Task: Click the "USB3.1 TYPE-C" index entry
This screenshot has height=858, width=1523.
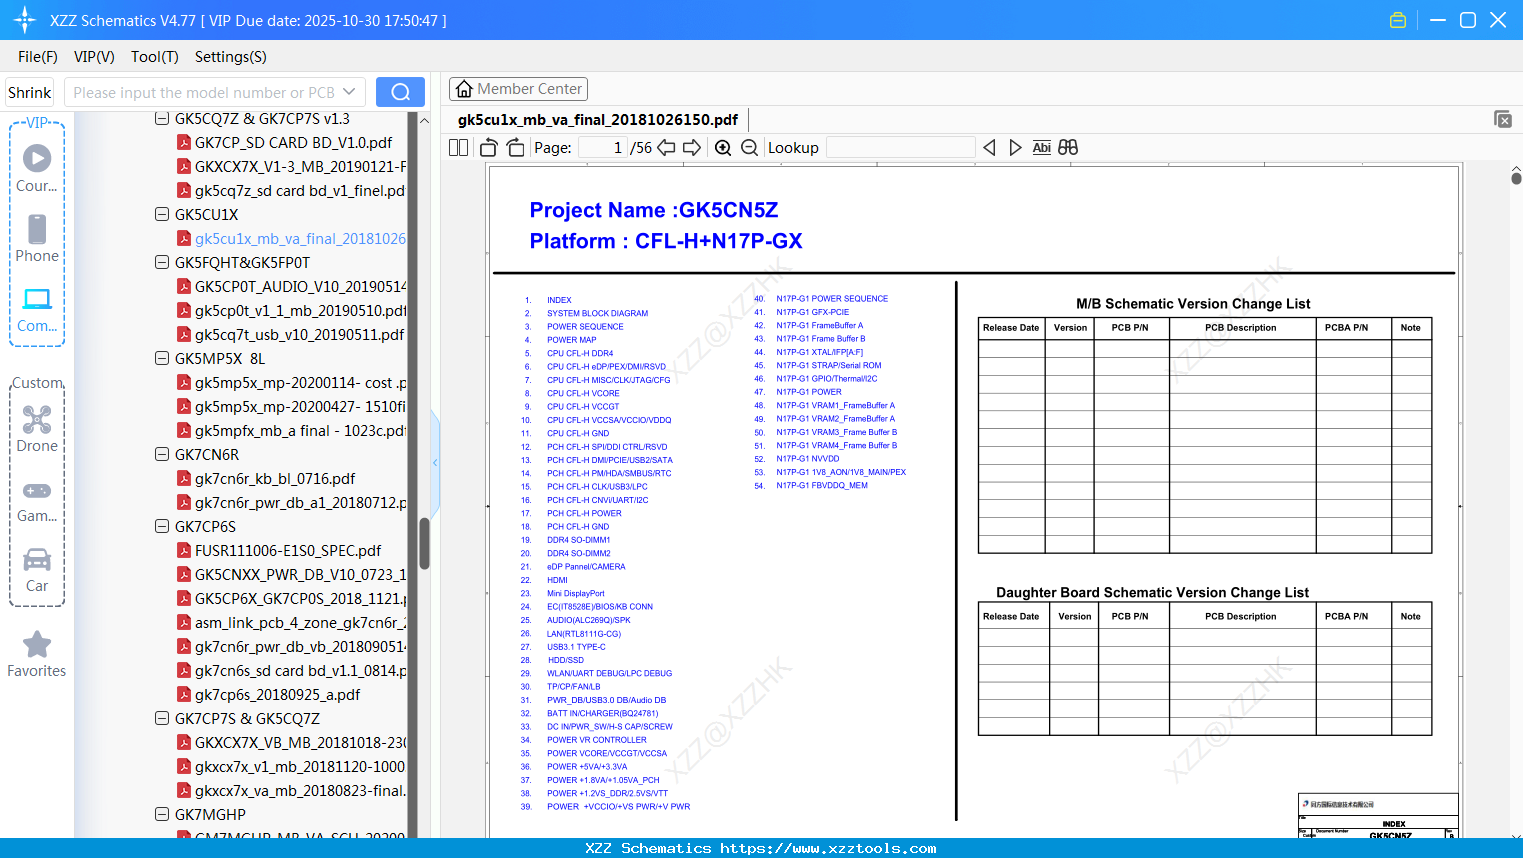Action: 576,647
